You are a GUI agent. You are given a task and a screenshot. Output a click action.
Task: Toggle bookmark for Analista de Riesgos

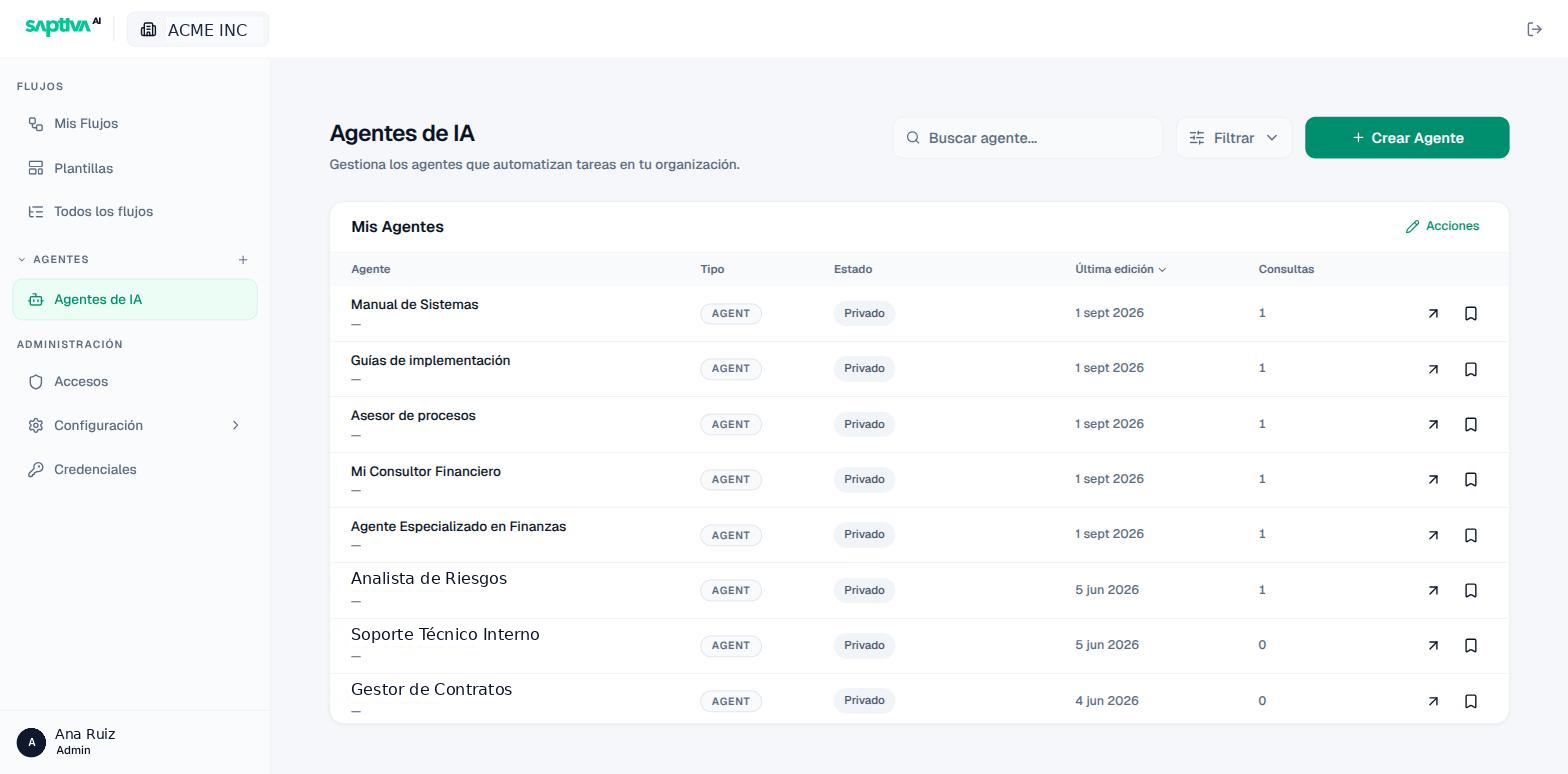point(1471,591)
